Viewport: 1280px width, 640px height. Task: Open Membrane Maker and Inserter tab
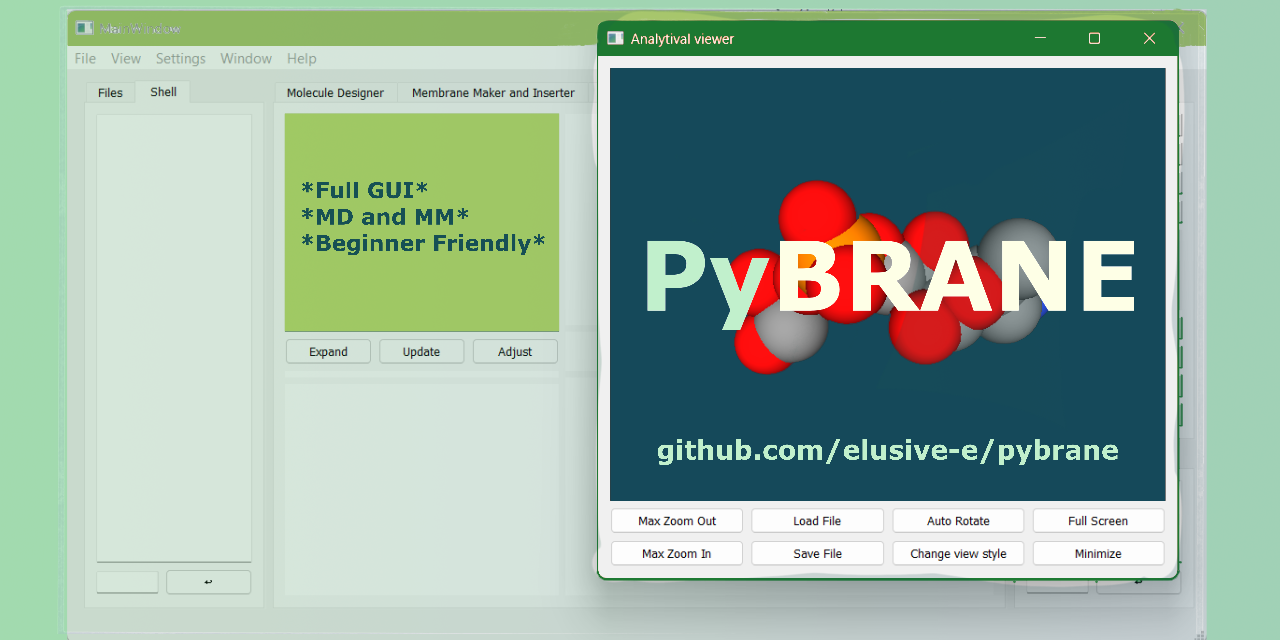coord(493,93)
